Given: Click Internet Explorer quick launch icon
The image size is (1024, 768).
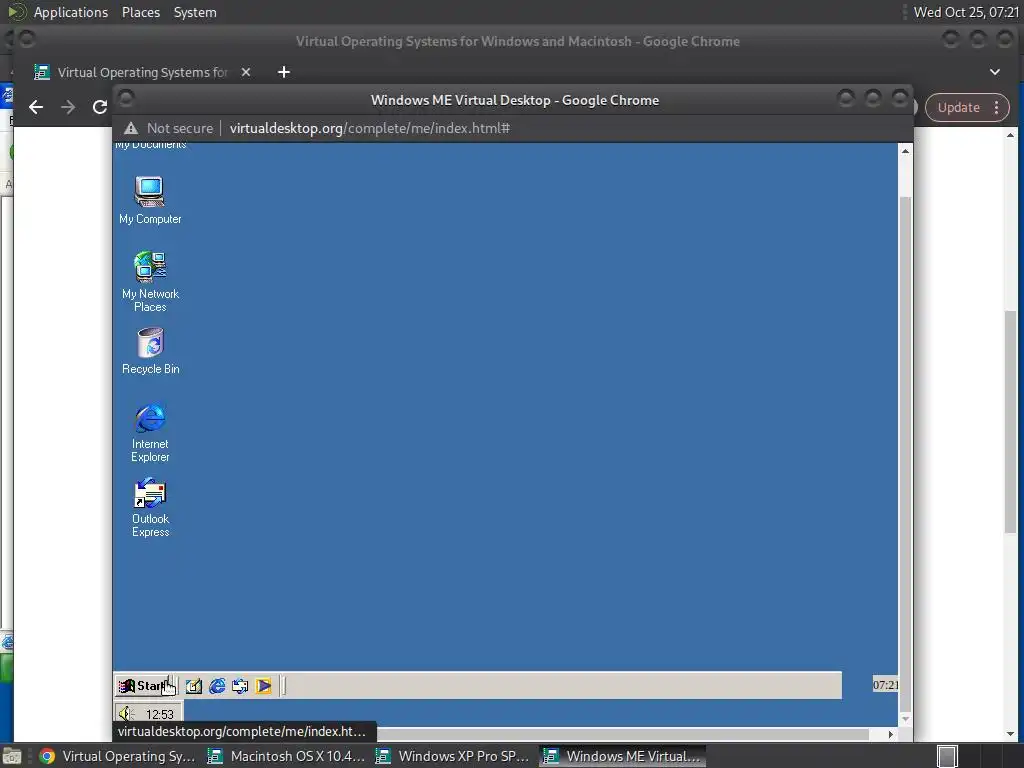Looking at the screenshot, I should pyautogui.click(x=217, y=686).
